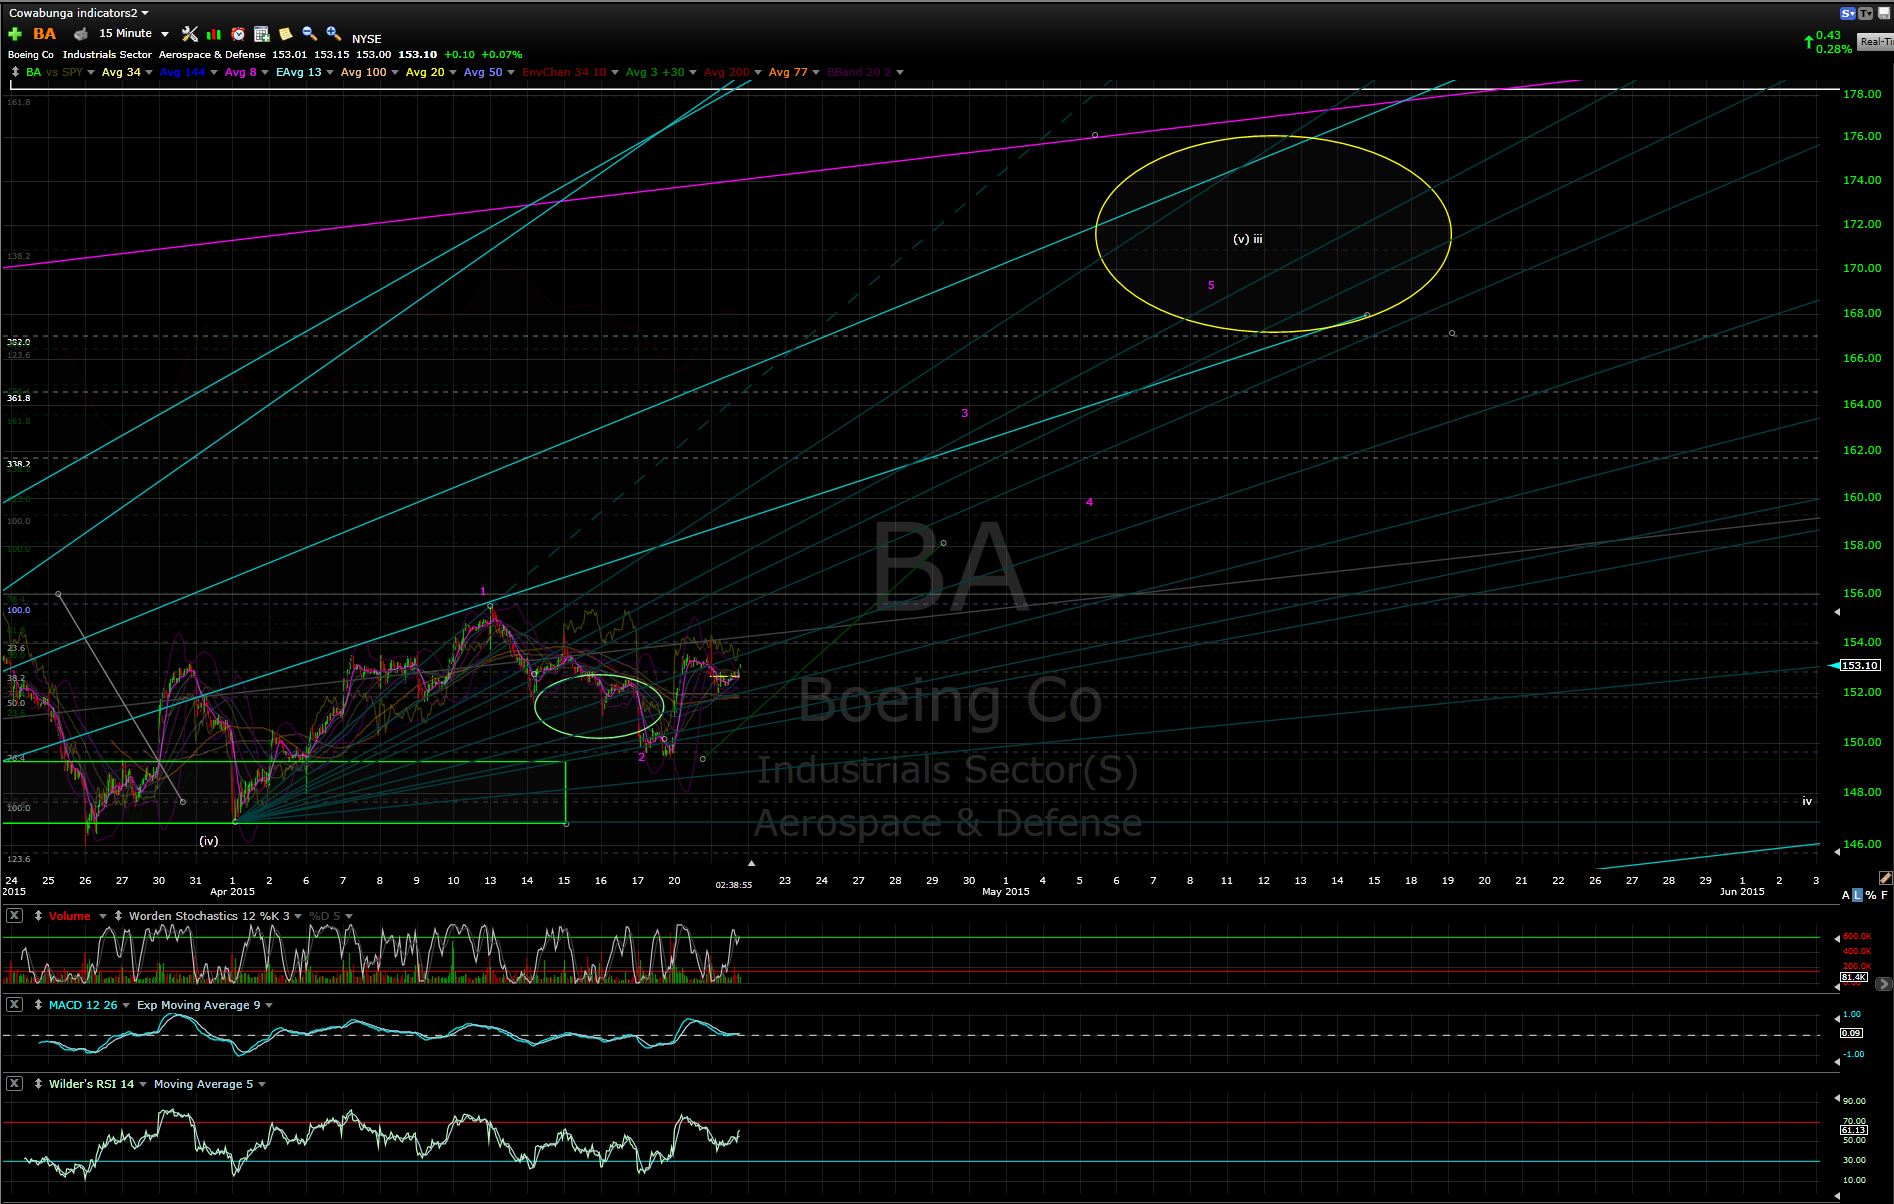
Task: Click the green plus add-chart icon
Action: (15, 34)
